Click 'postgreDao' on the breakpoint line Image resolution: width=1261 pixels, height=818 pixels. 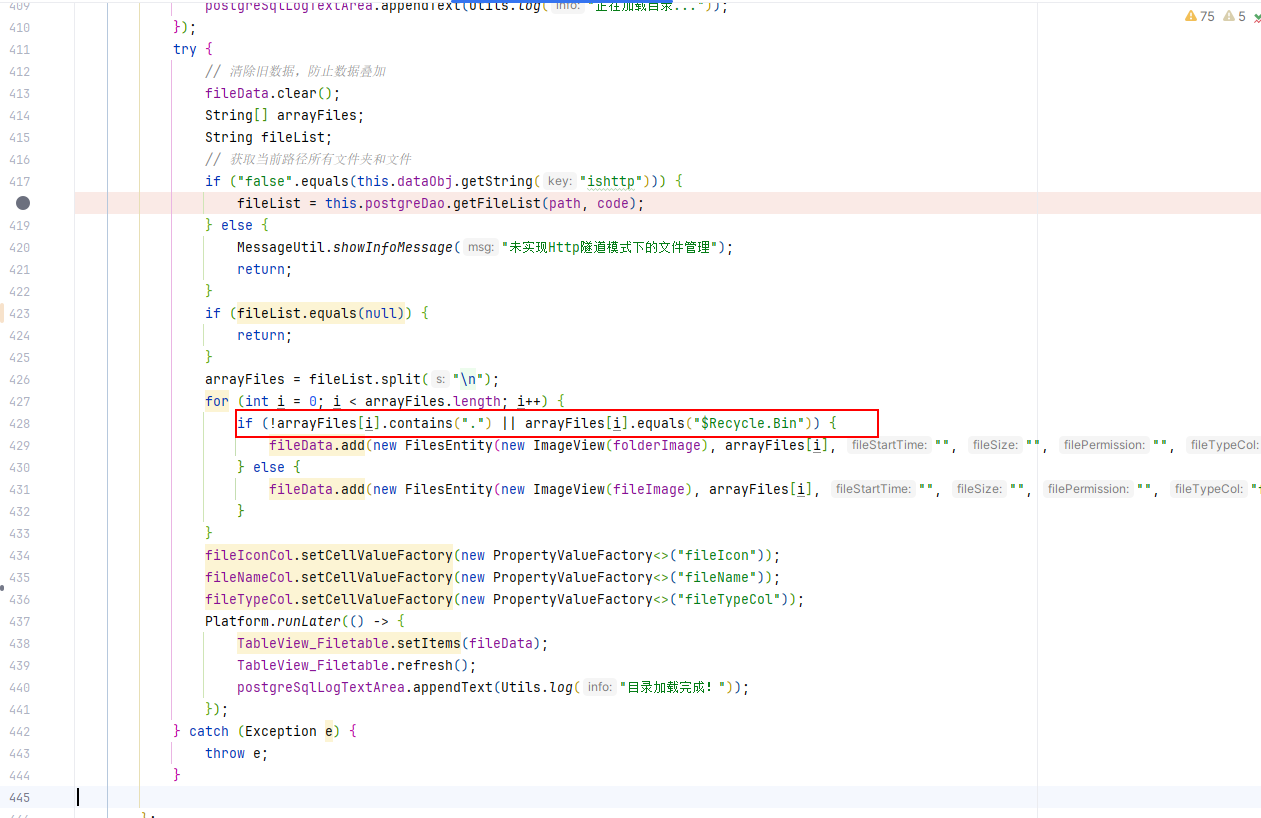(x=405, y=203)
